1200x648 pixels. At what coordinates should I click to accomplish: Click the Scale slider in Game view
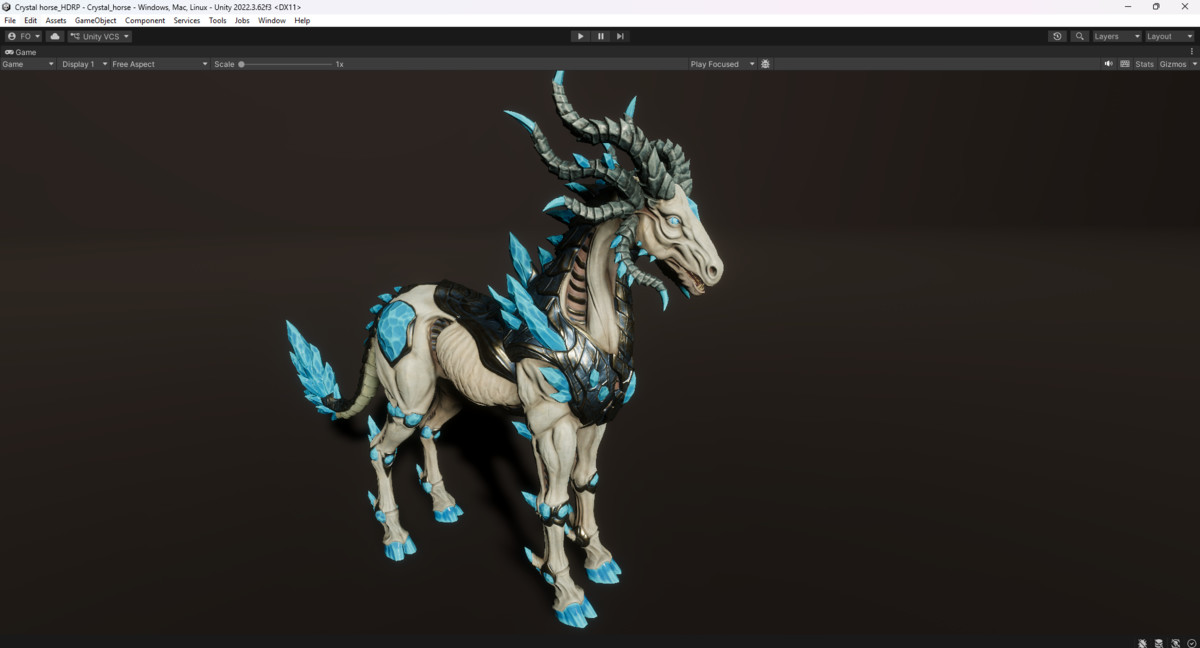286,64
